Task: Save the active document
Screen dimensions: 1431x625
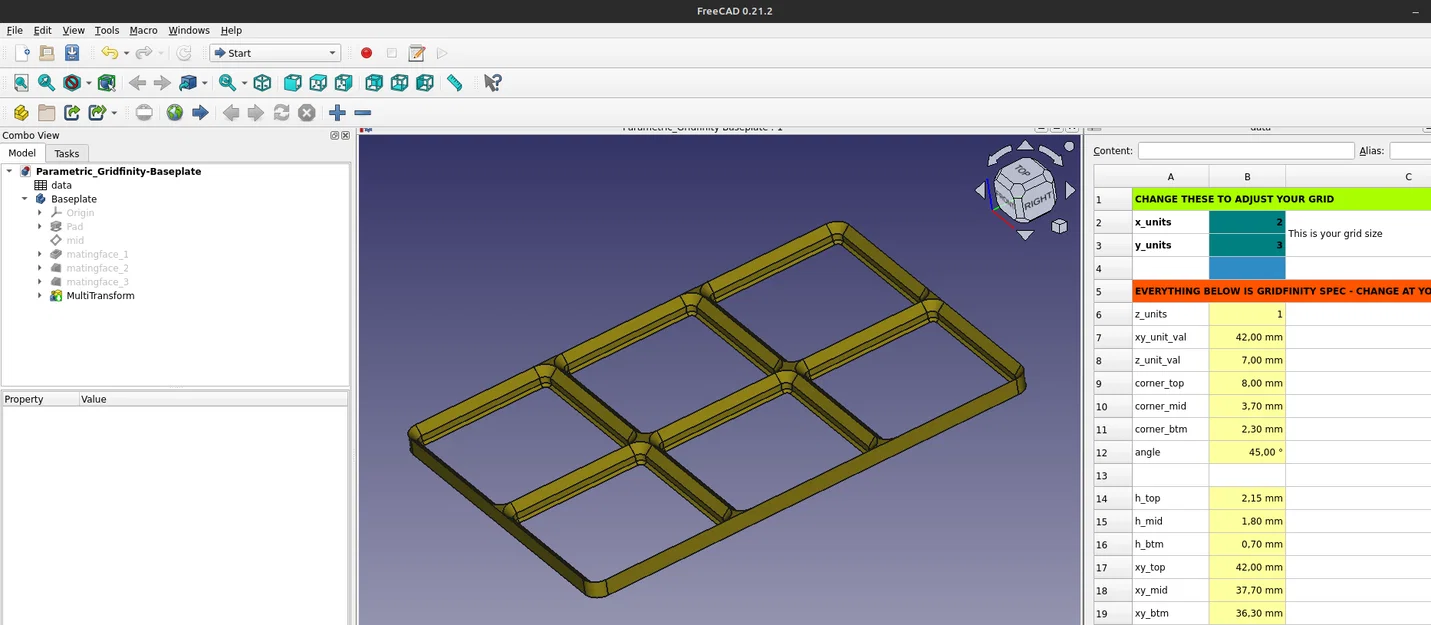Action: click(71, 53)
